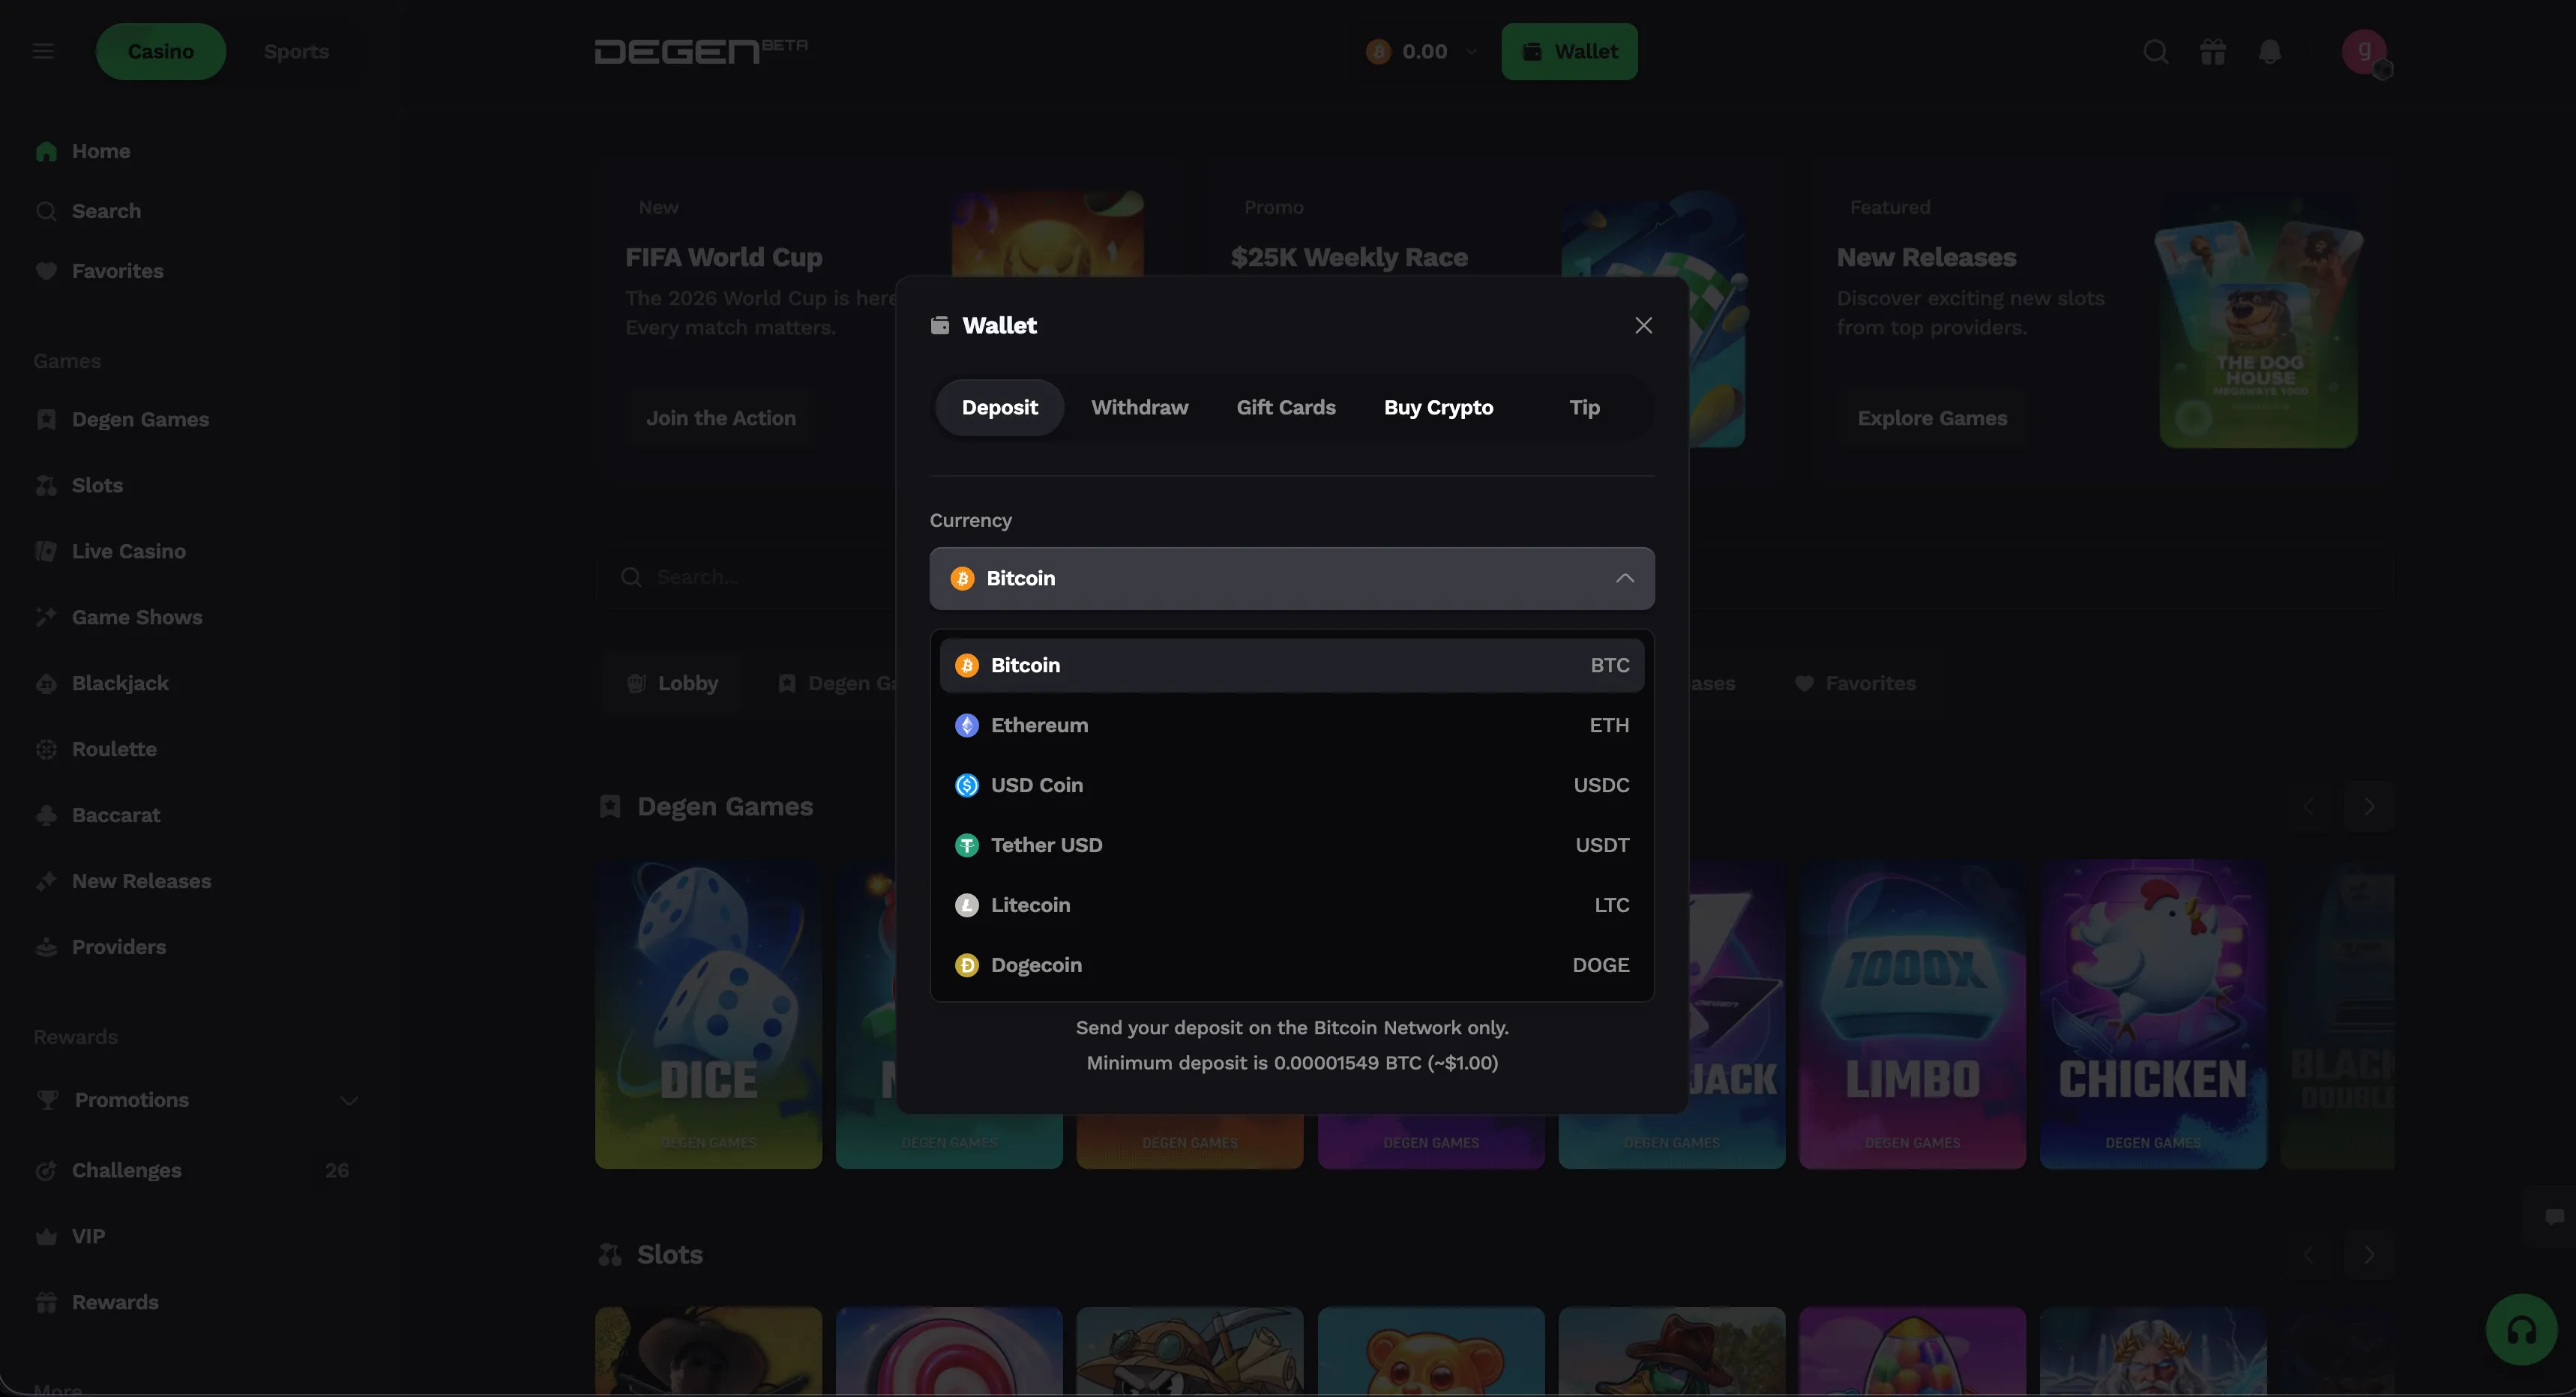The height and width of the screenshot is (1397, 2576).
Task: Expand the Promotions sidebar section
Action: tap(196, 1100)
